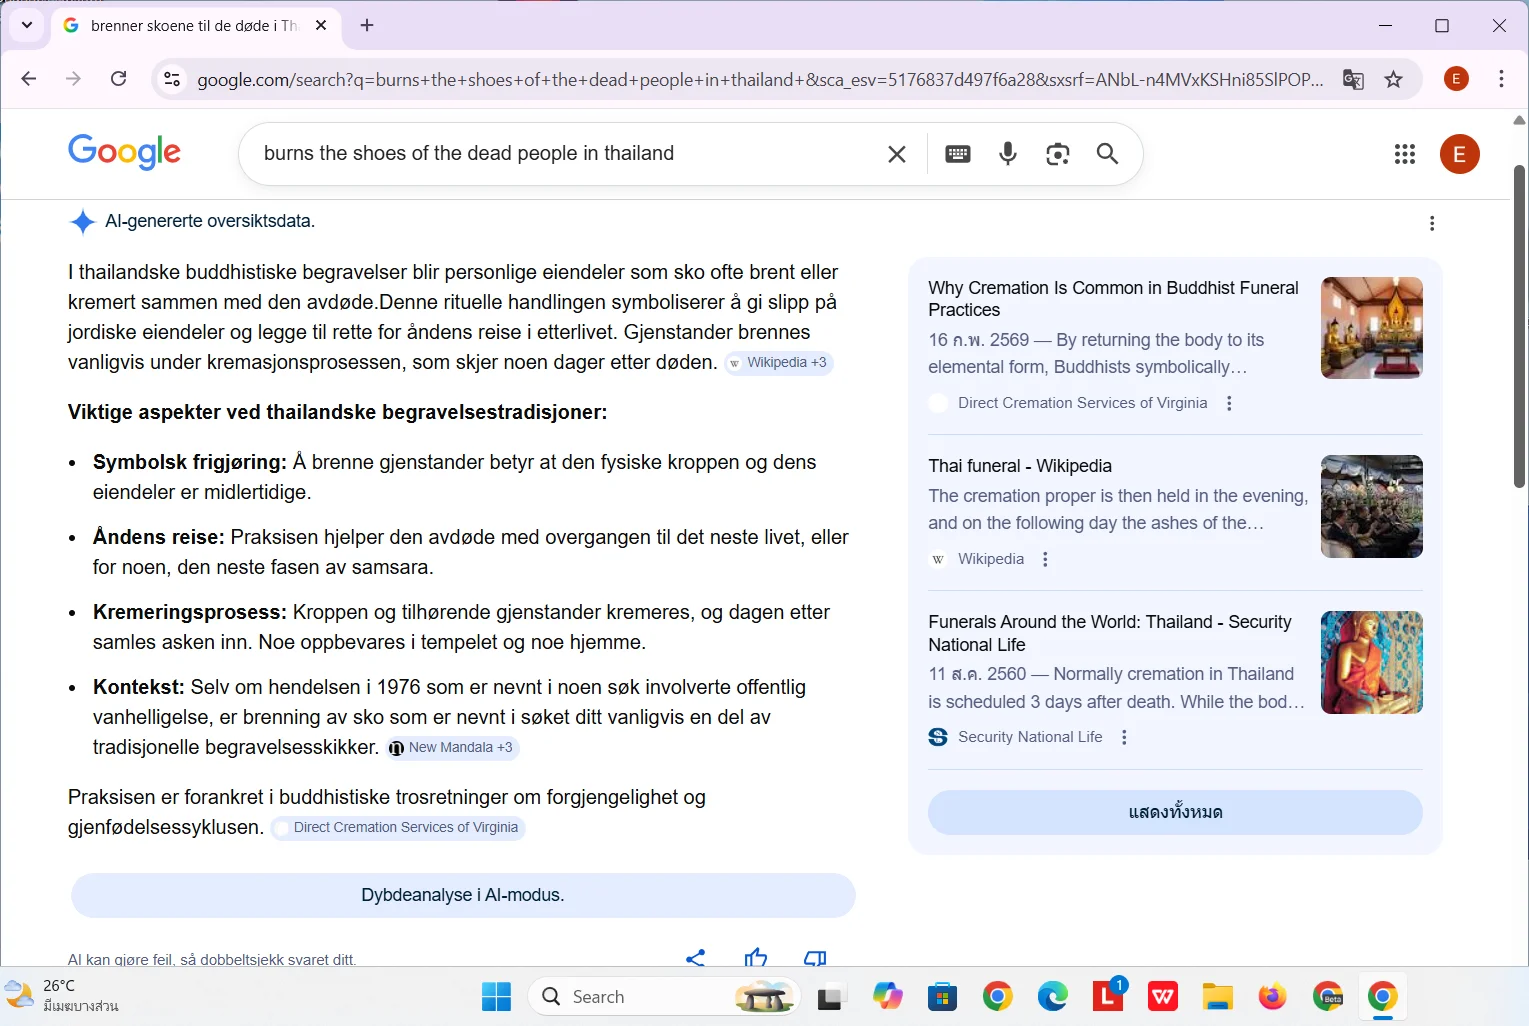The width and height of the screenshot is (1529, 1026).
Task: Translate this page via the address bar icon
Action: coord(1352,79)
